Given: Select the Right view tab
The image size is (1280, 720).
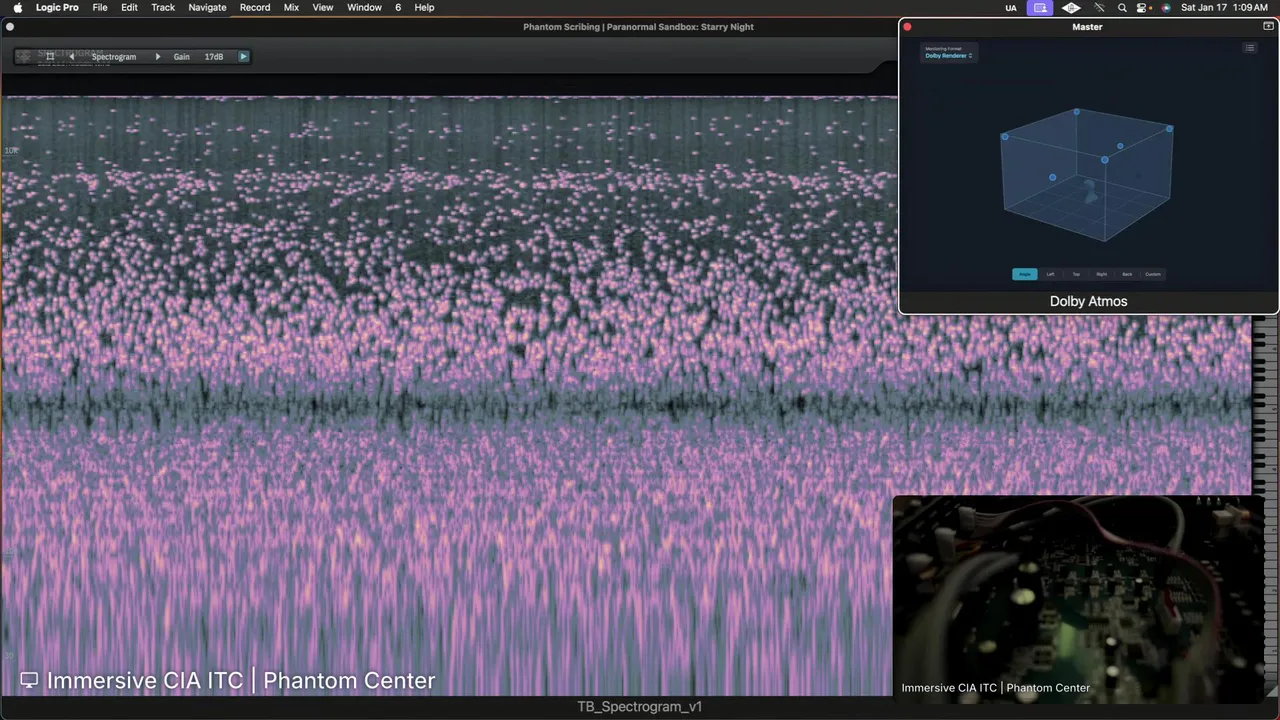Looking at the screenshot, I should 1101,274.
